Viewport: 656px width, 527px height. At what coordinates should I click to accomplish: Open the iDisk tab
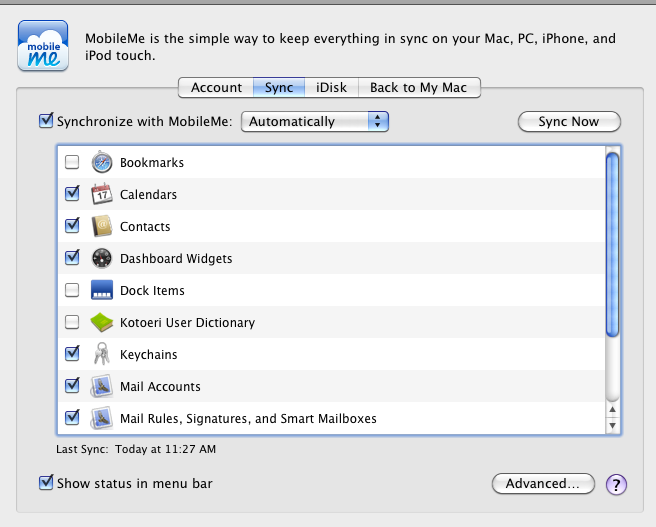tap(331, 87)
